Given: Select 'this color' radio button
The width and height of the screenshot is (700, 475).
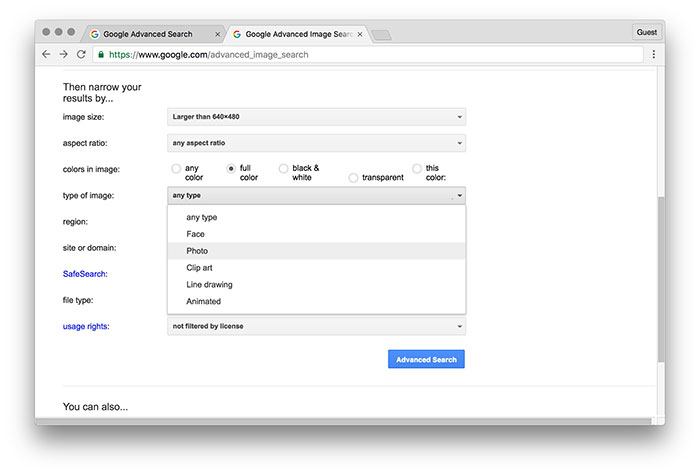Looking at the screenshot, I should pos(417,169).
